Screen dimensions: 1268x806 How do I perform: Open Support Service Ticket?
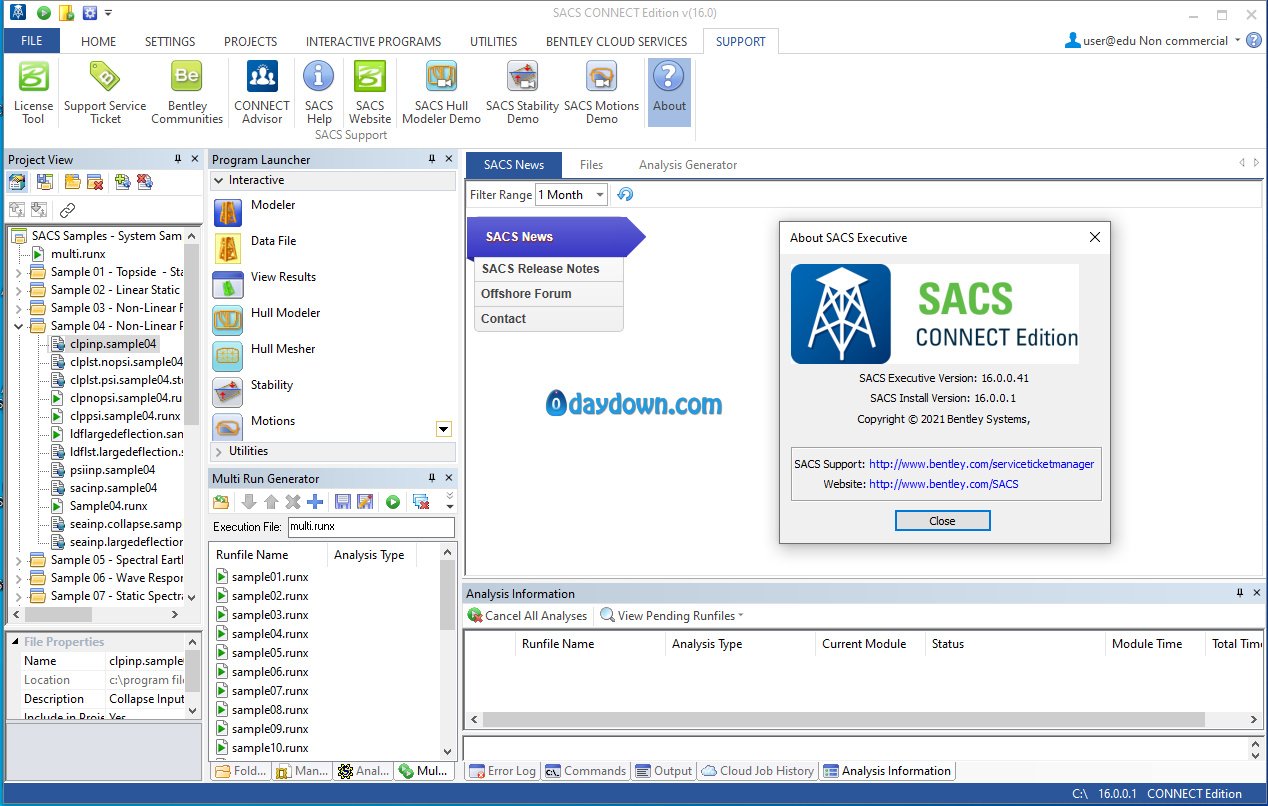(x=105, y=92)
